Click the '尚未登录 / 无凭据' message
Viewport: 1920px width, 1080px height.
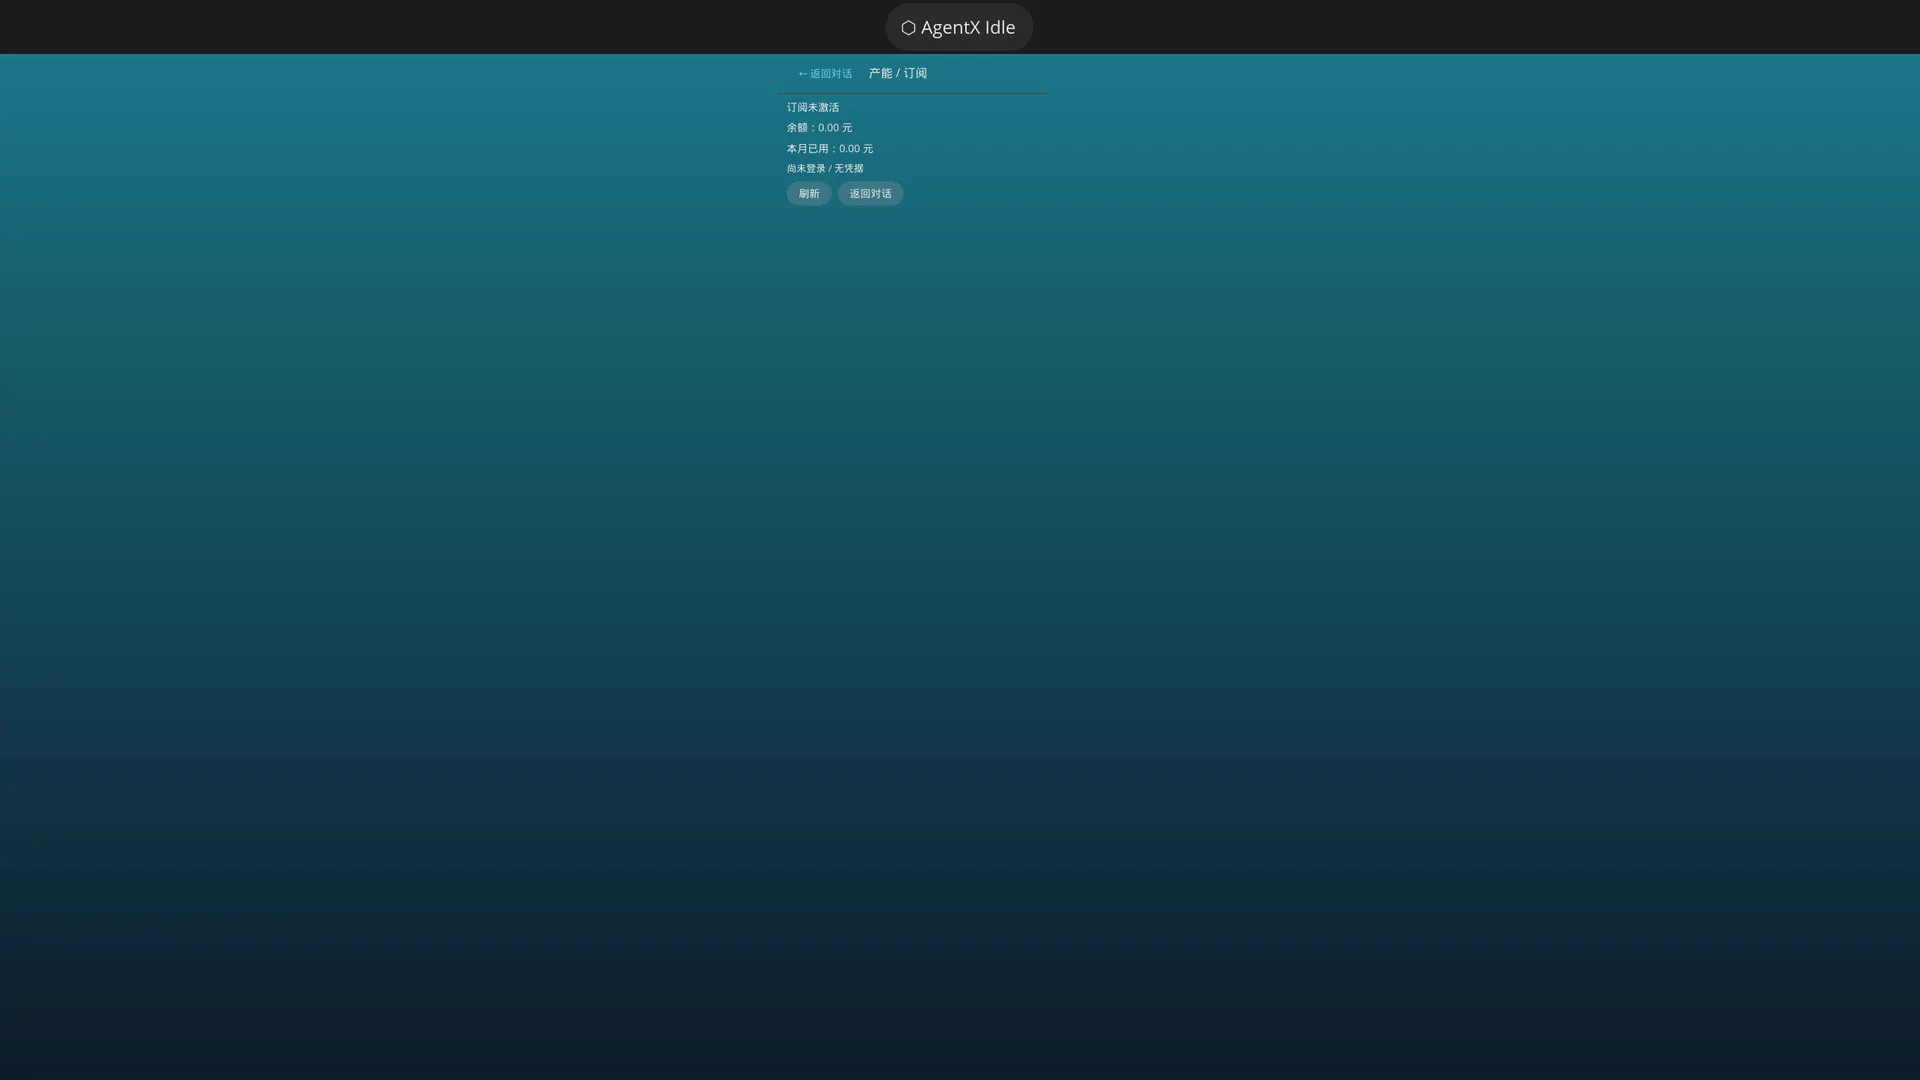click(x=824, y=169)
